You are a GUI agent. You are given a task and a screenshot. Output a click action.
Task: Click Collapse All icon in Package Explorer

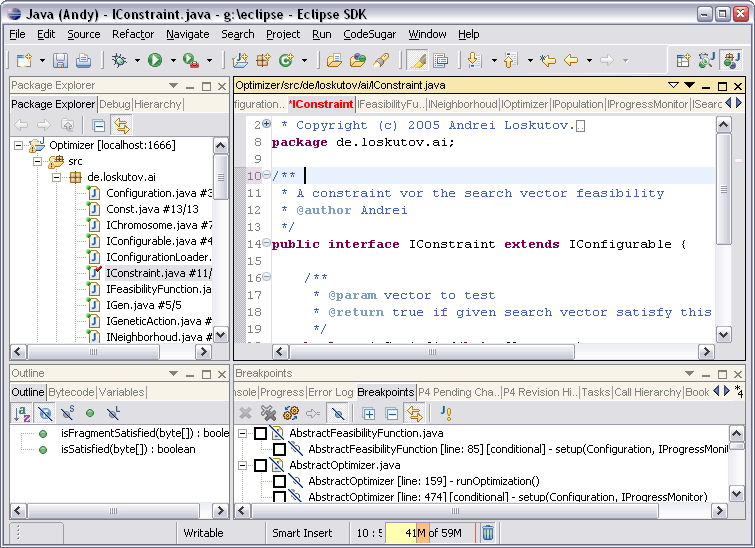[x=98, y=125]
